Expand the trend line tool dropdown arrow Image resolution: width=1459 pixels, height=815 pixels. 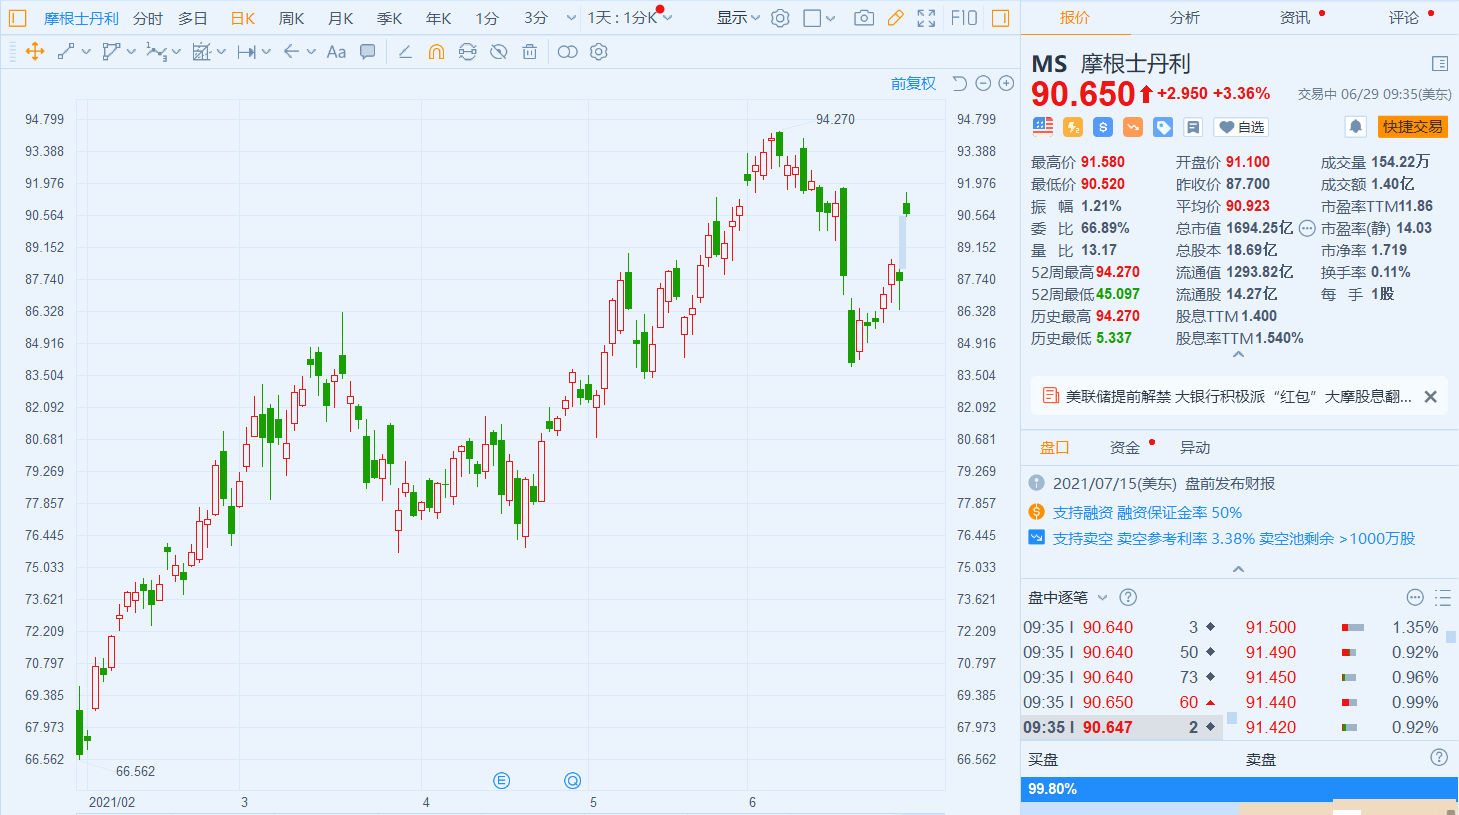tap(86, 52)
